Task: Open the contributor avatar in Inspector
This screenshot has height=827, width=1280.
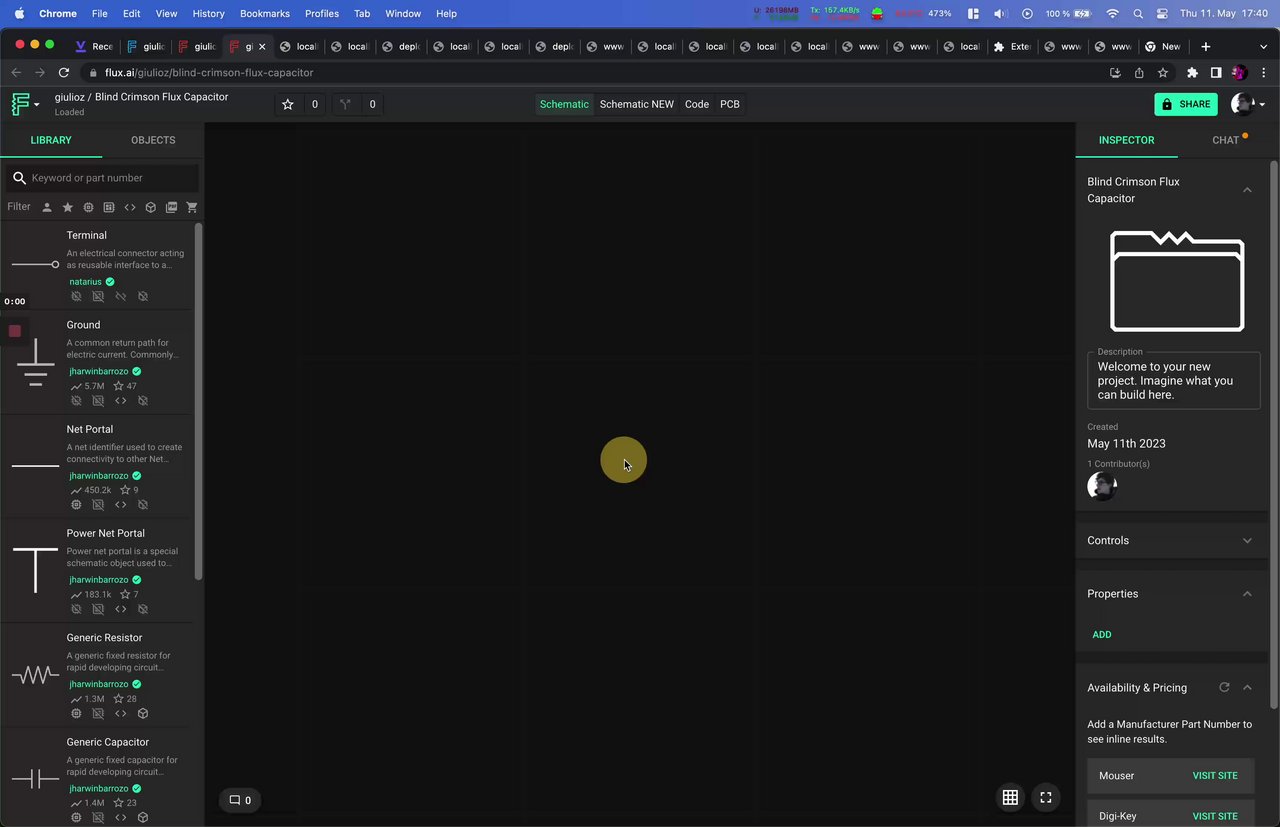Action: point(1102,486)
